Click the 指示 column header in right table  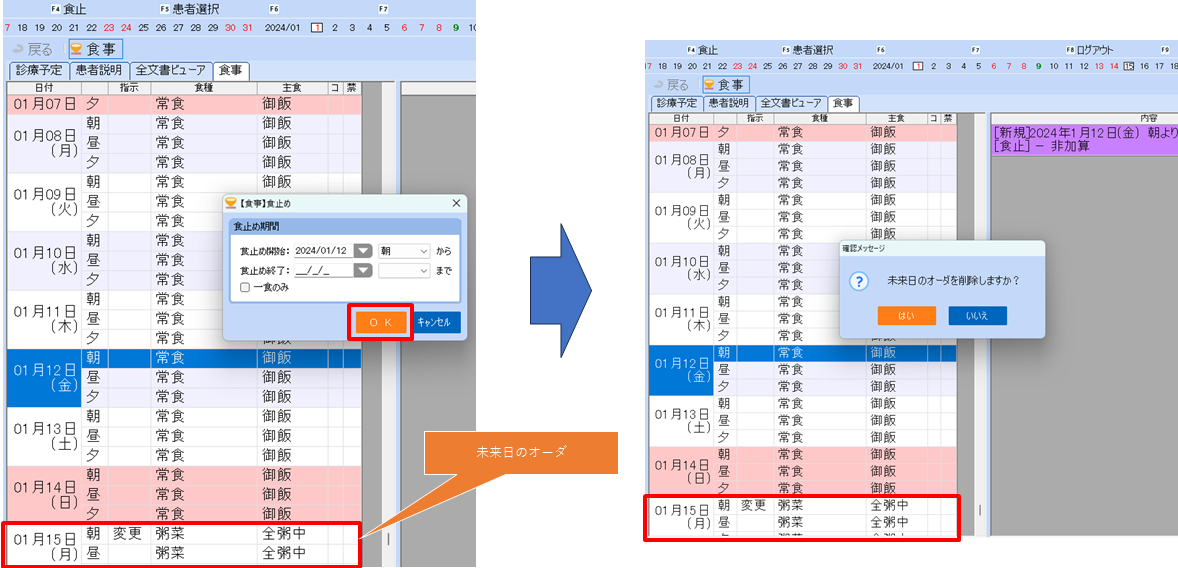pyautogui.click(x=756, y=119)
